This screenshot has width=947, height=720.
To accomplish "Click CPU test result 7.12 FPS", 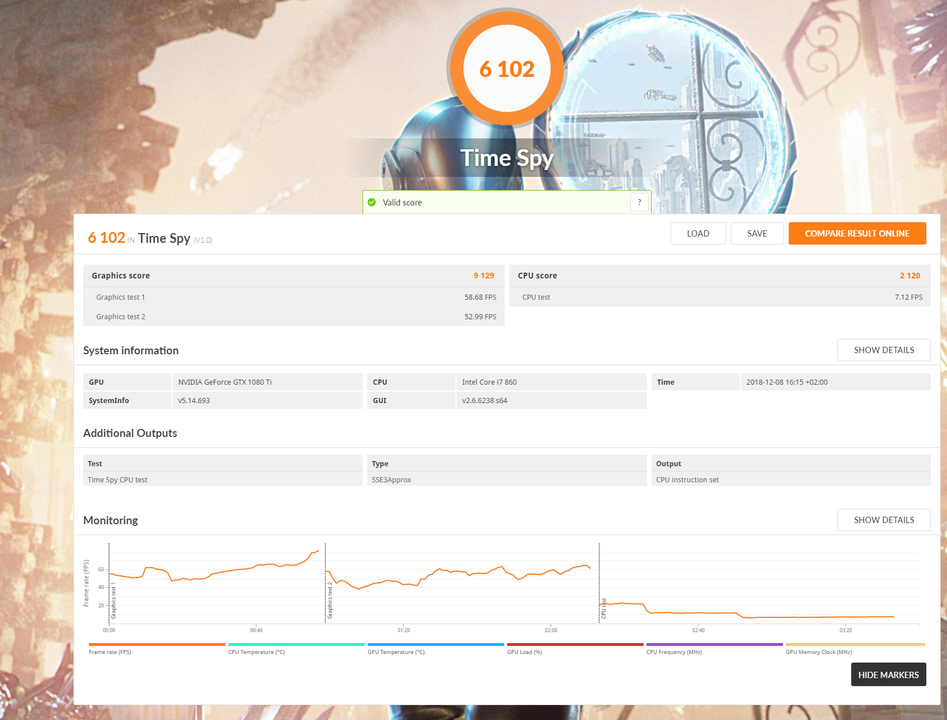I will (908, 297).
